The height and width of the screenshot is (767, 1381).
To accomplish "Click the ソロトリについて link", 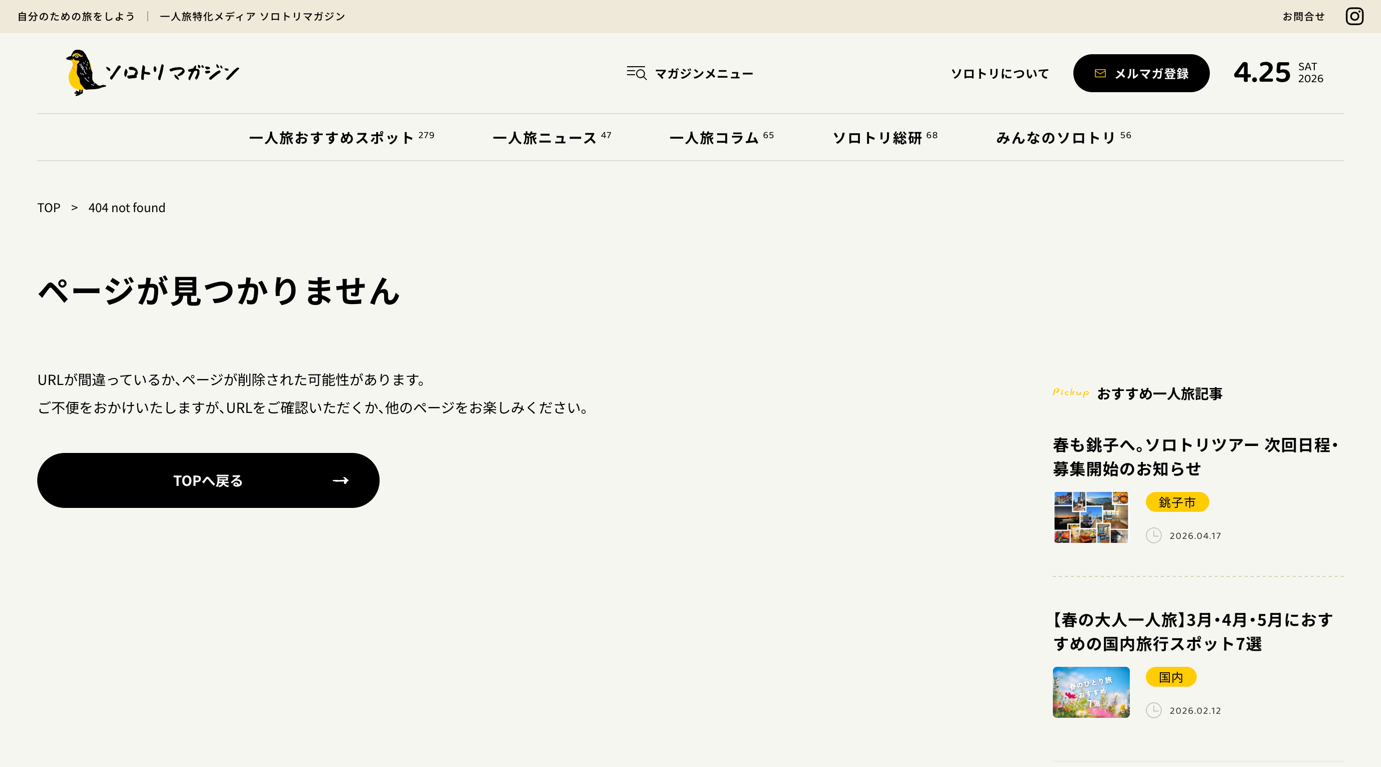I will [x=999, y=73].
